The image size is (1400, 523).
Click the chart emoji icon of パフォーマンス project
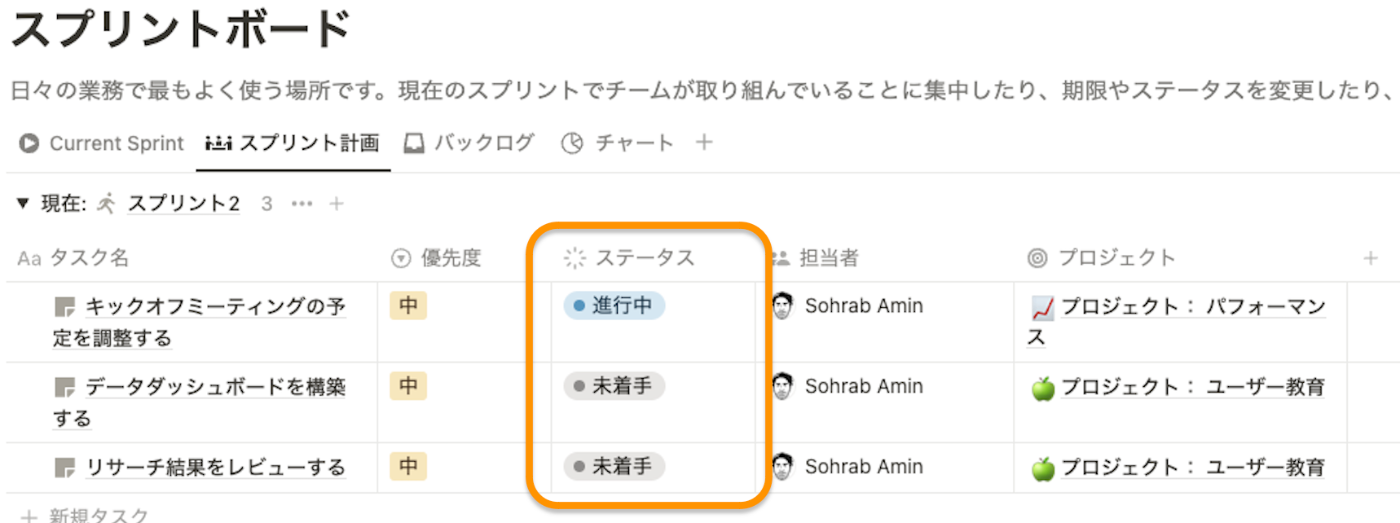[x=1043, y=307]
